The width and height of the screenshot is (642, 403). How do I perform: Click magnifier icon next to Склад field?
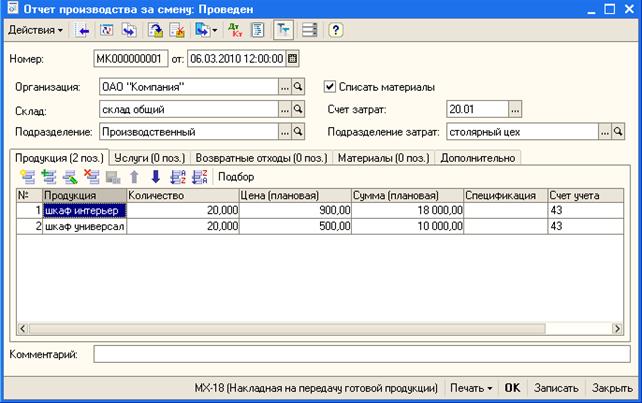pos(298,109)
